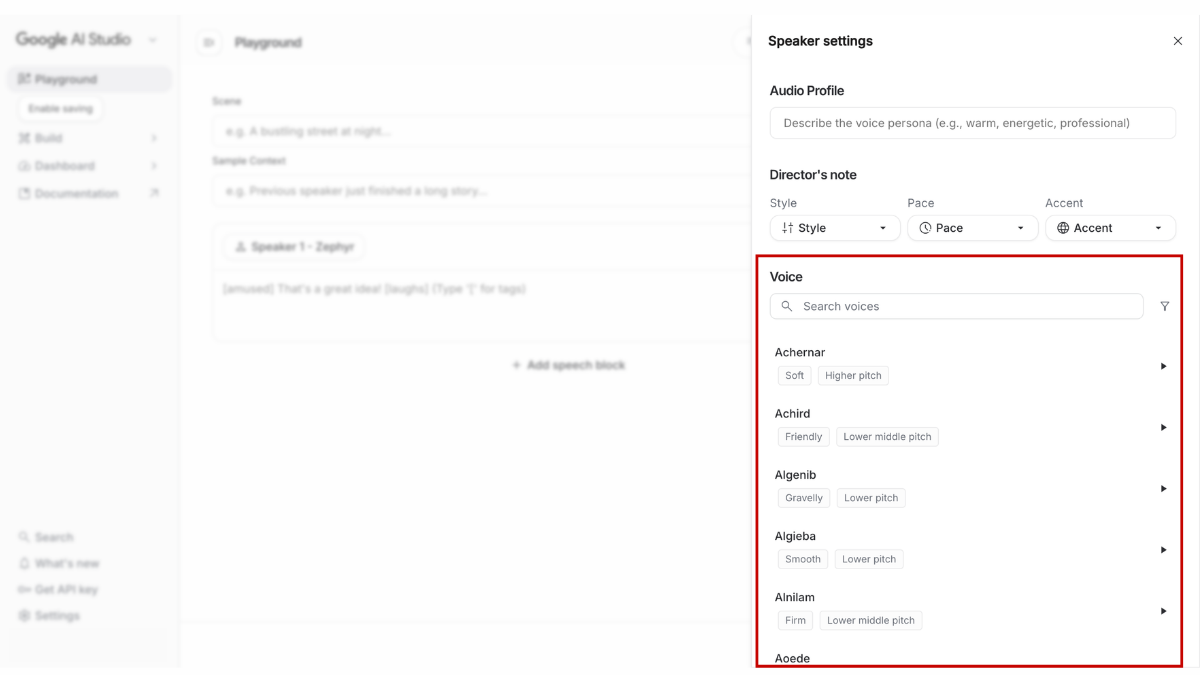Open the Accent dropdown

[x=1110, y=228]
